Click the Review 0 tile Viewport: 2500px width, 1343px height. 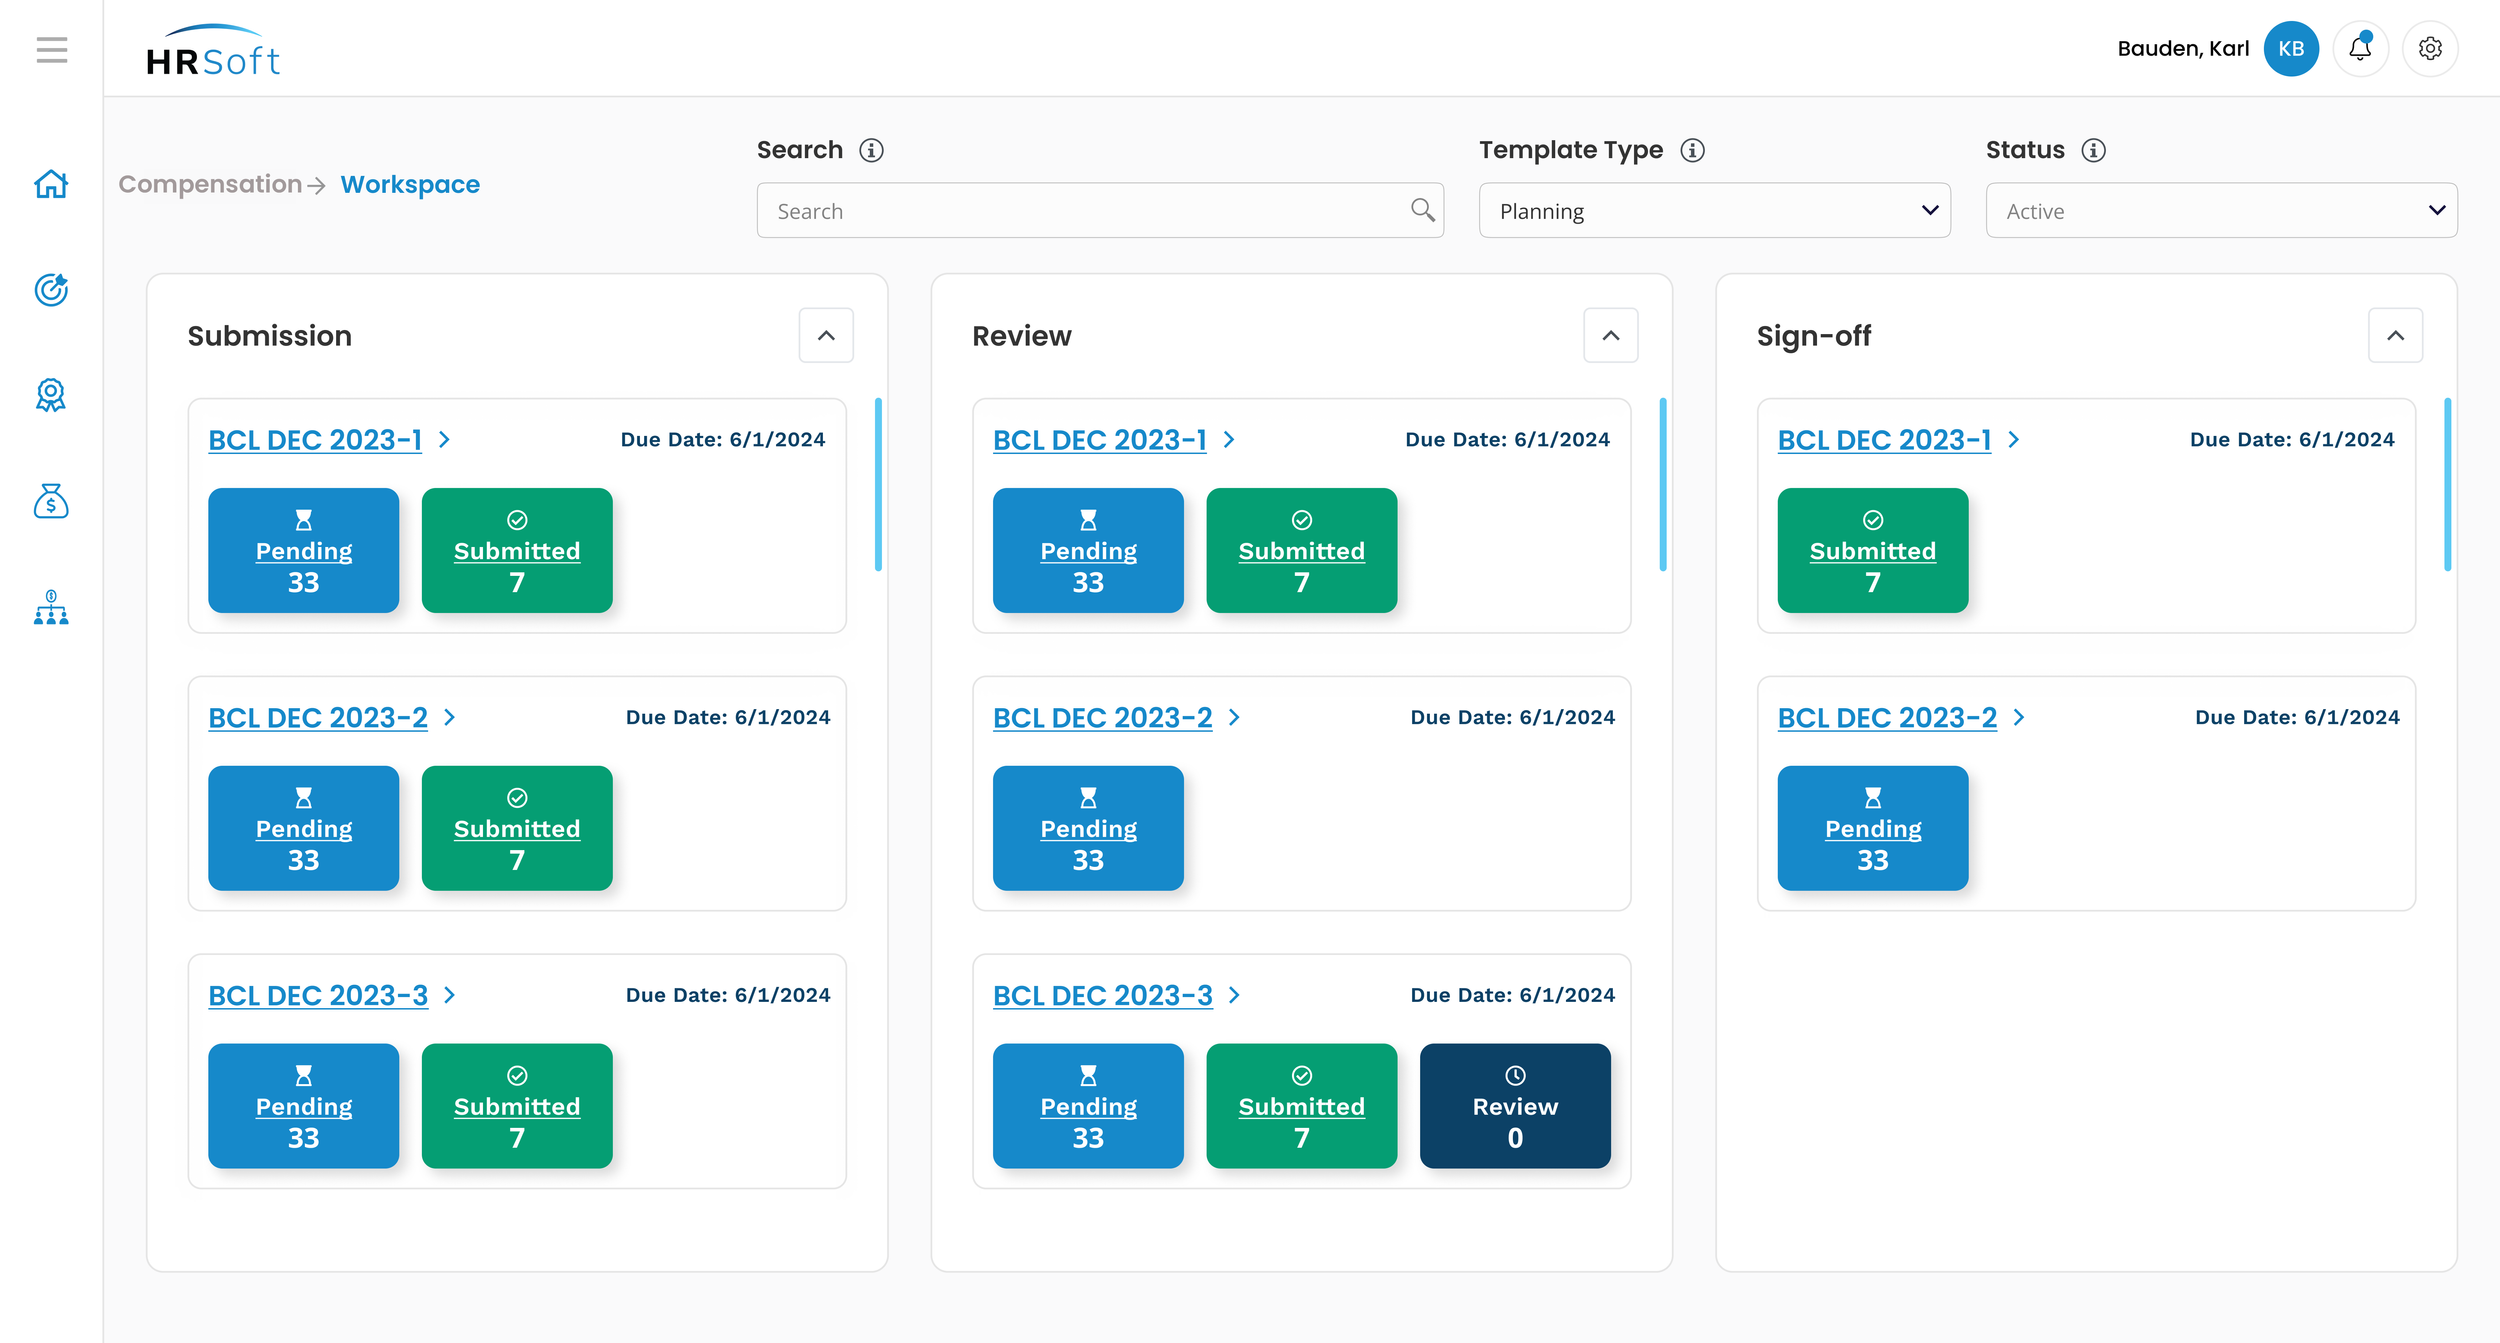[1514, 1106]
